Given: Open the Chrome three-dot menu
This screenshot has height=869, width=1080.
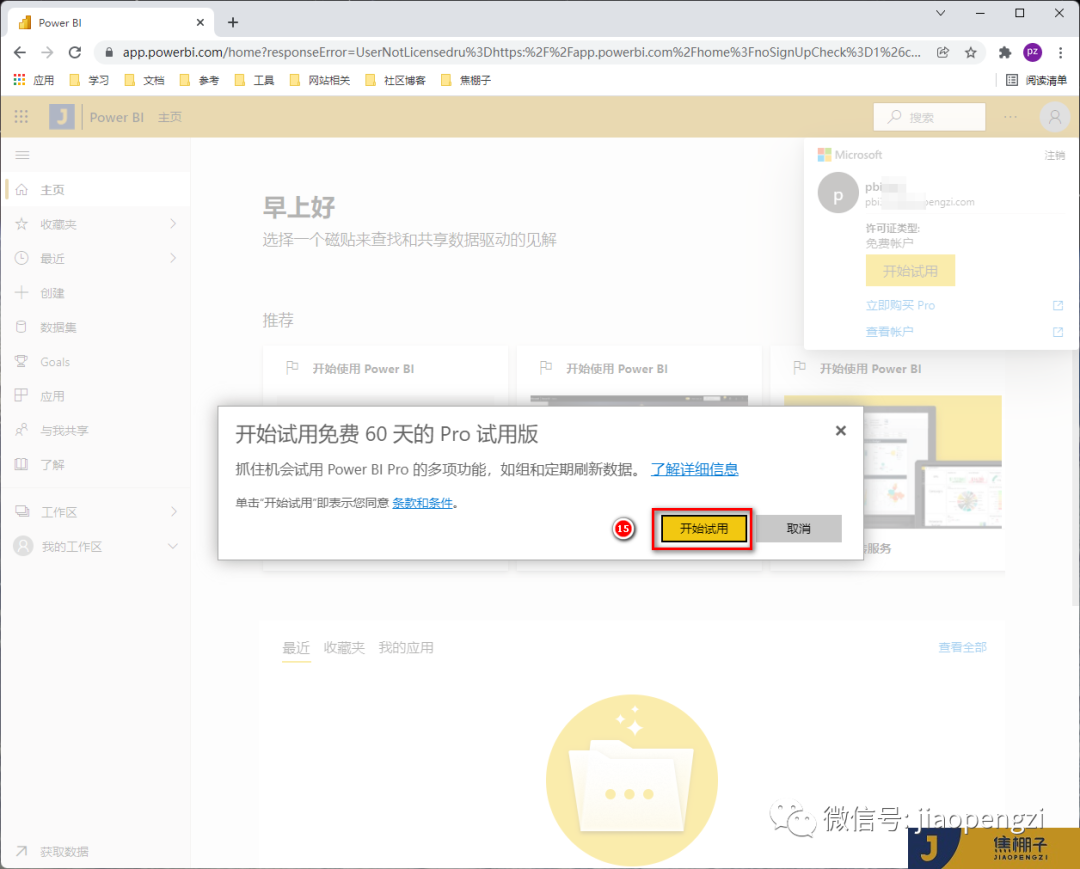Looking at the screenshot, I should click(1061, 52).
